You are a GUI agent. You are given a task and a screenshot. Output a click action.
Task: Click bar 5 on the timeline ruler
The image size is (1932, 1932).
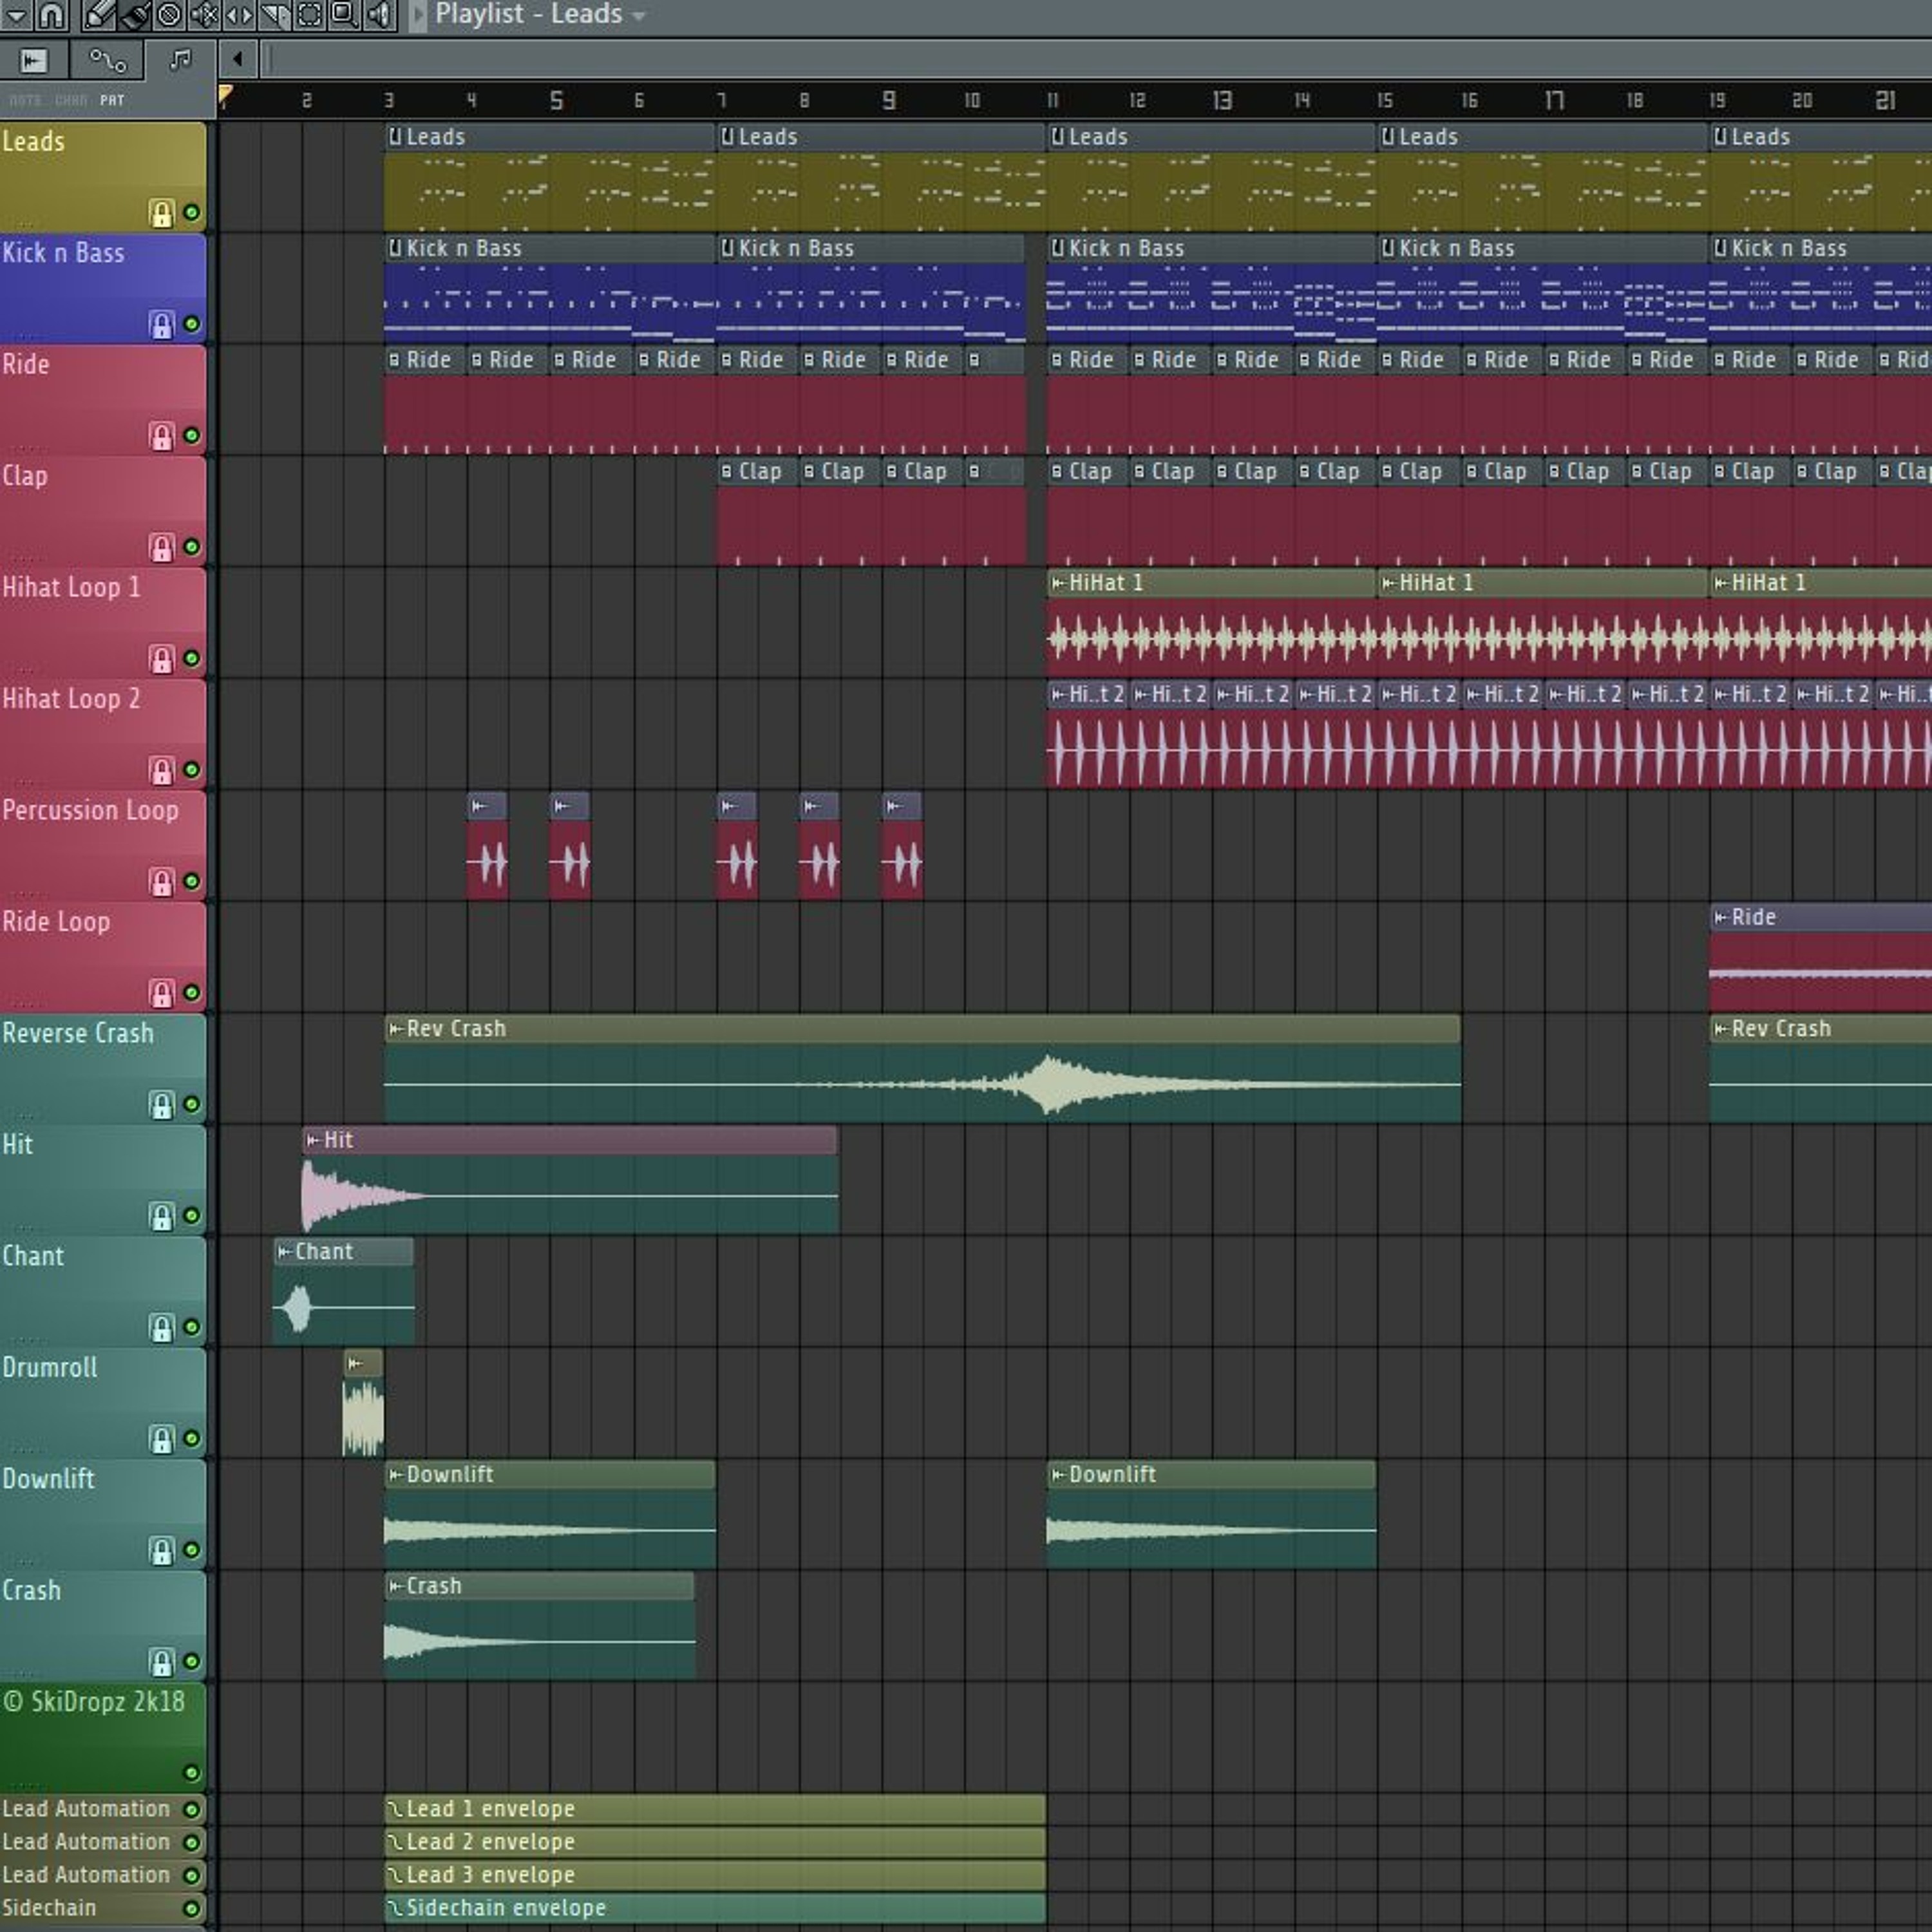[556, 100]
